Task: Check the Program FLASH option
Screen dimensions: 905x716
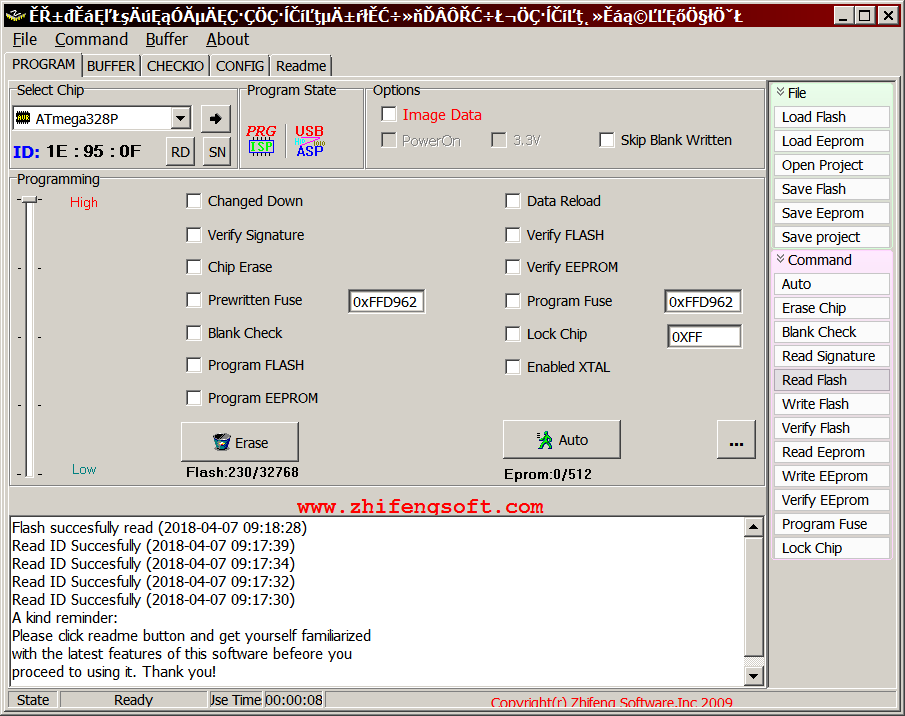Action: tap(194, 365)
